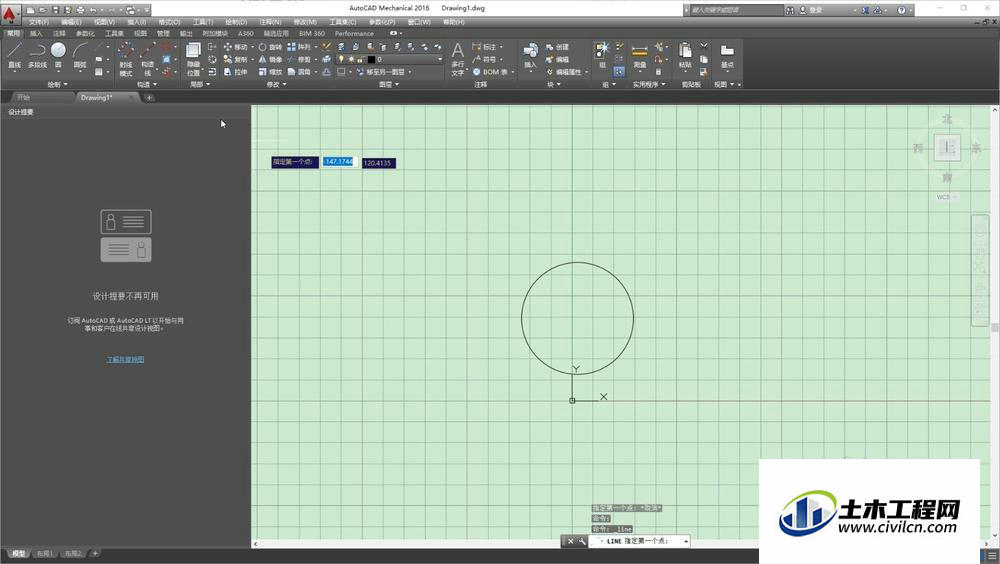
Task: Click the Save icon in quick access toolbar
Action: (x=55, y=10)
